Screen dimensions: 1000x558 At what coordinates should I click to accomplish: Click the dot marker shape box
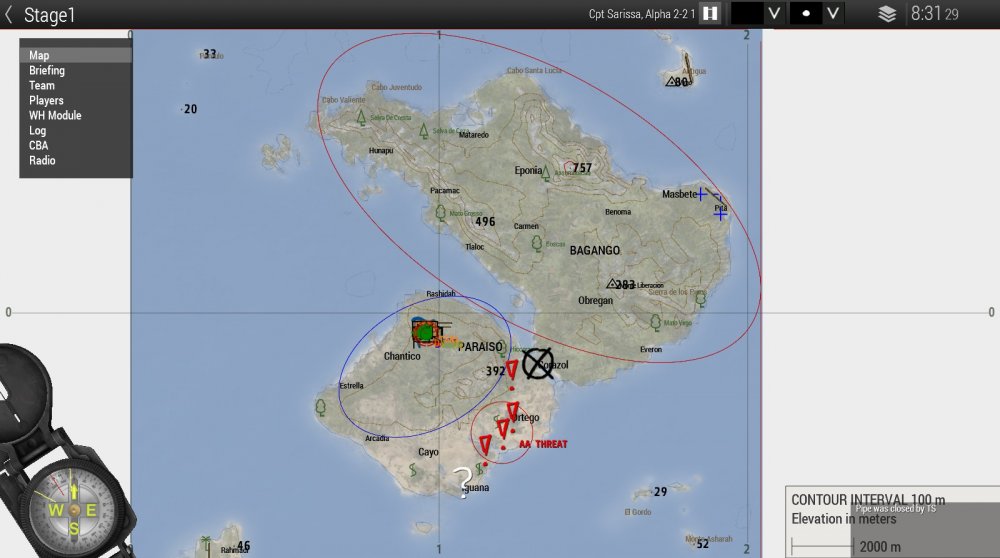(805, 14)
